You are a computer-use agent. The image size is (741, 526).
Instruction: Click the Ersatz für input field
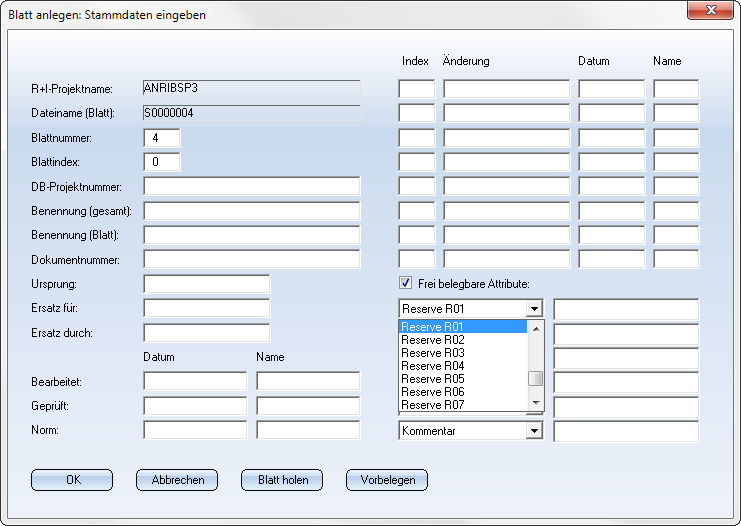pos(207,308)
